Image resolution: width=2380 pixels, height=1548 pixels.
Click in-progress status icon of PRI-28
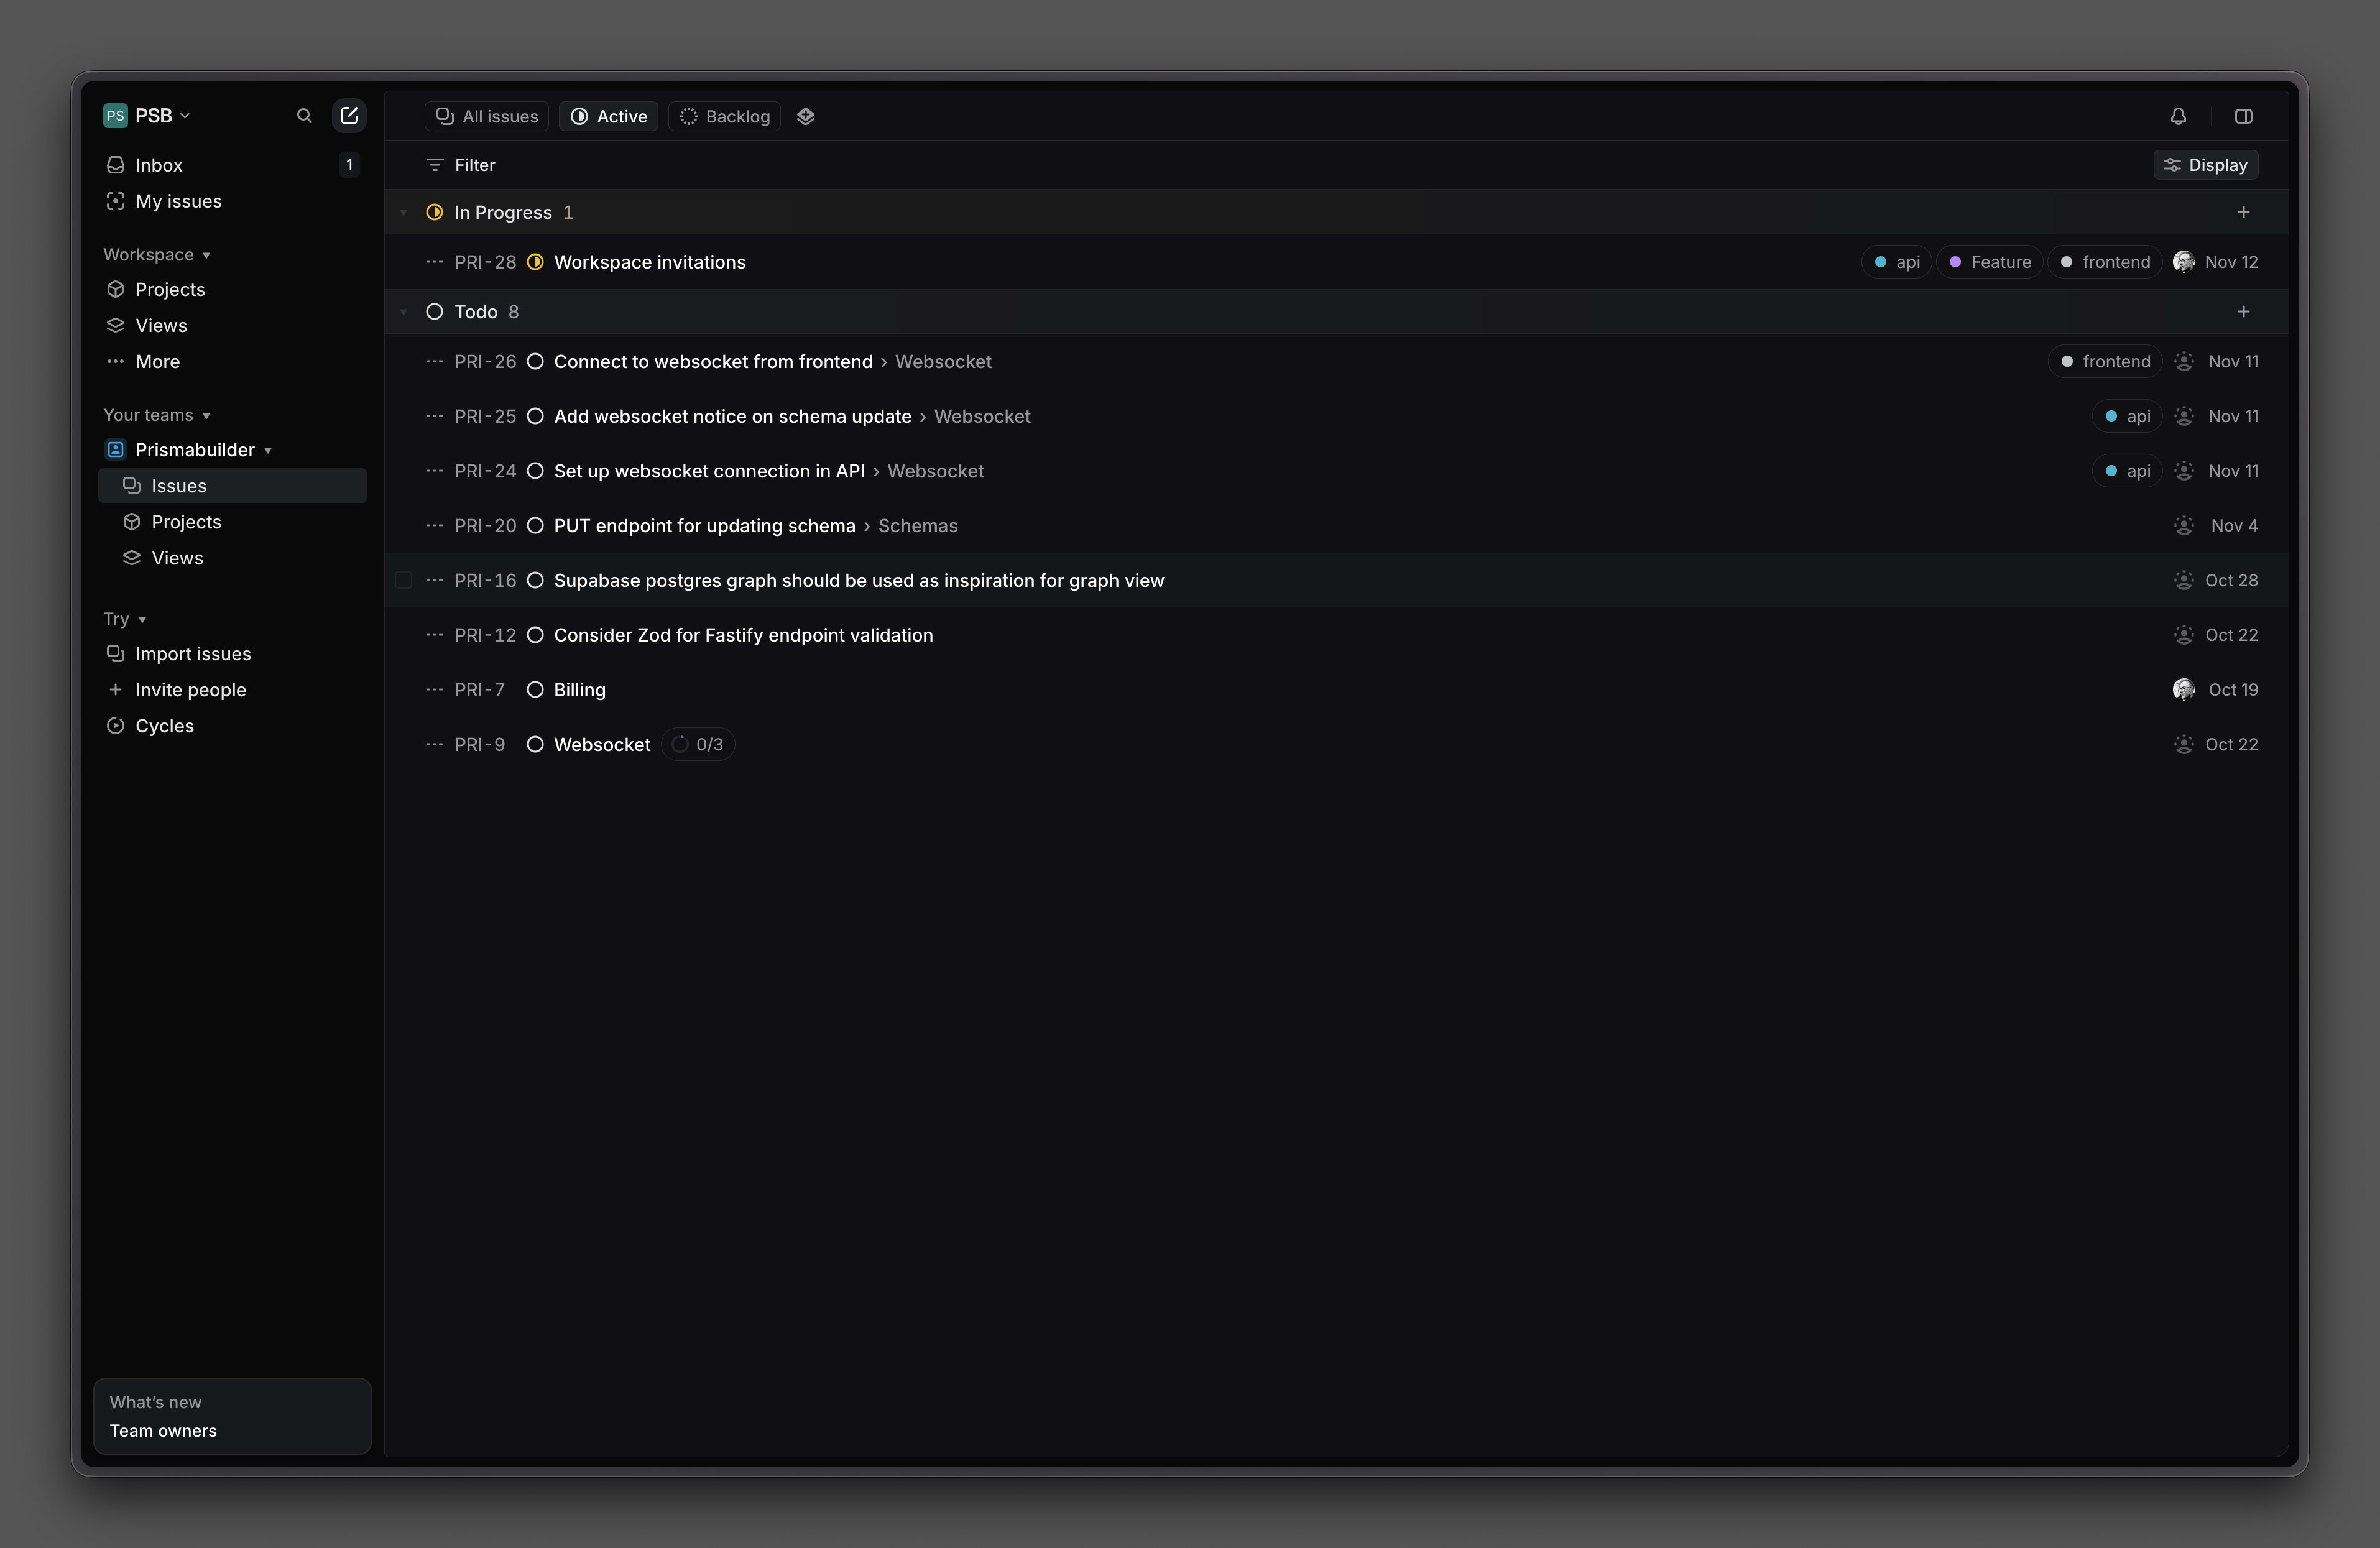point(535,262)
